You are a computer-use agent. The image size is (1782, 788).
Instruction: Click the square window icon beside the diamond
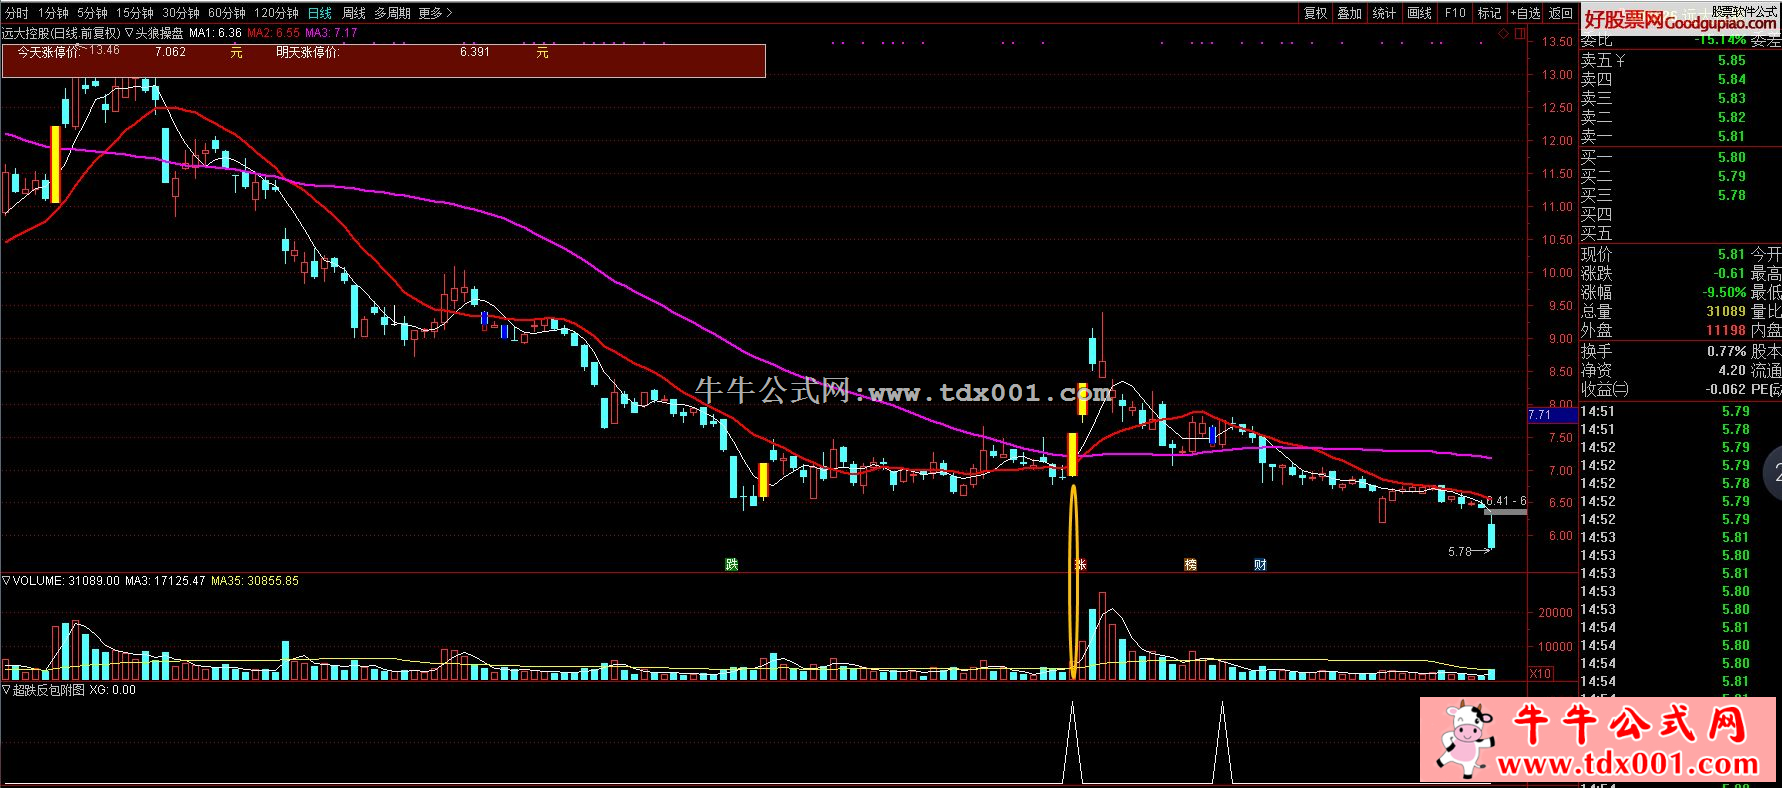pyautogui.click(x=1520, y=34)
